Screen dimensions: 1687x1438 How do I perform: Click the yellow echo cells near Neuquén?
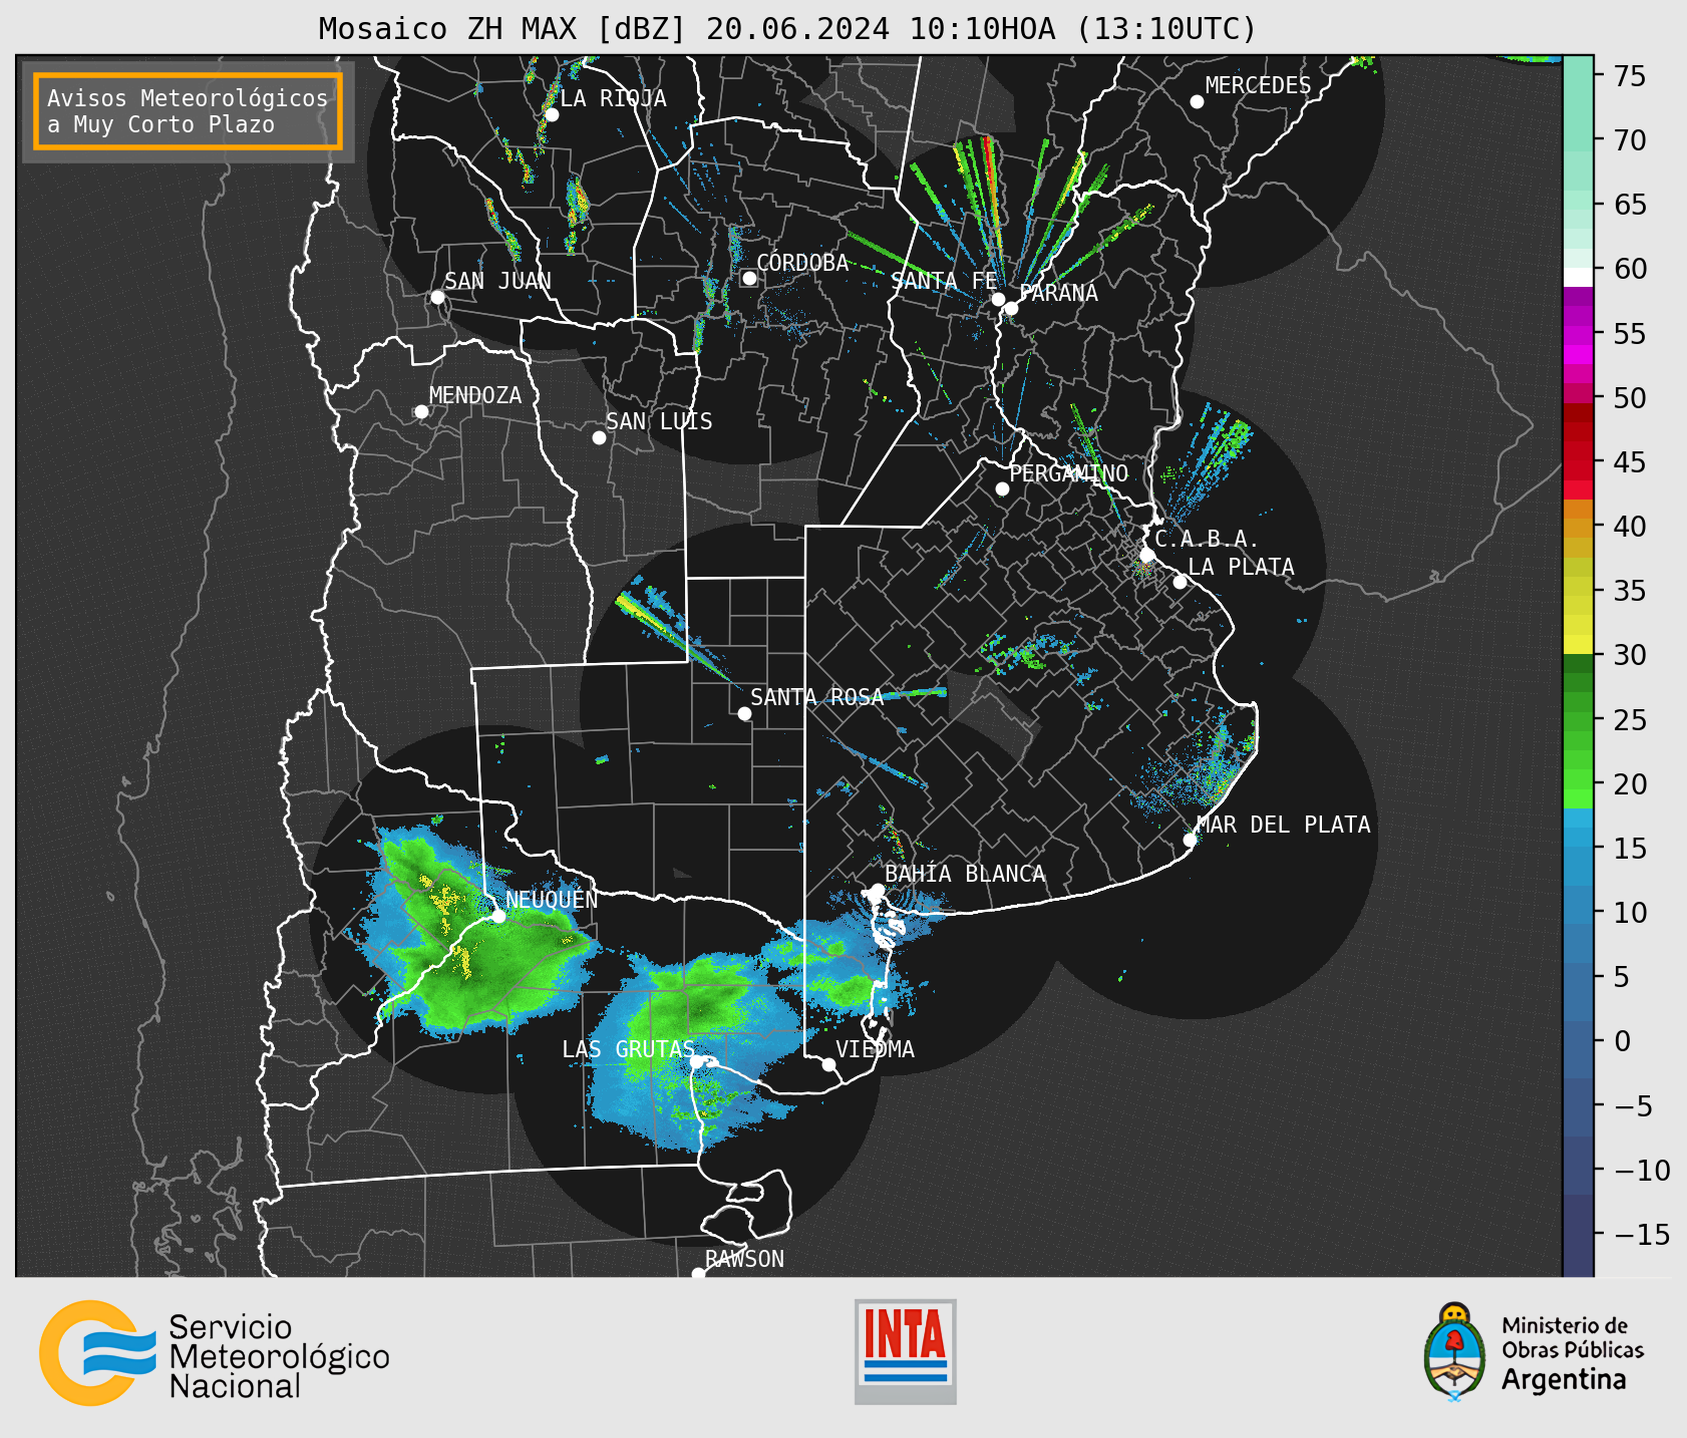(x=440, y=899)
